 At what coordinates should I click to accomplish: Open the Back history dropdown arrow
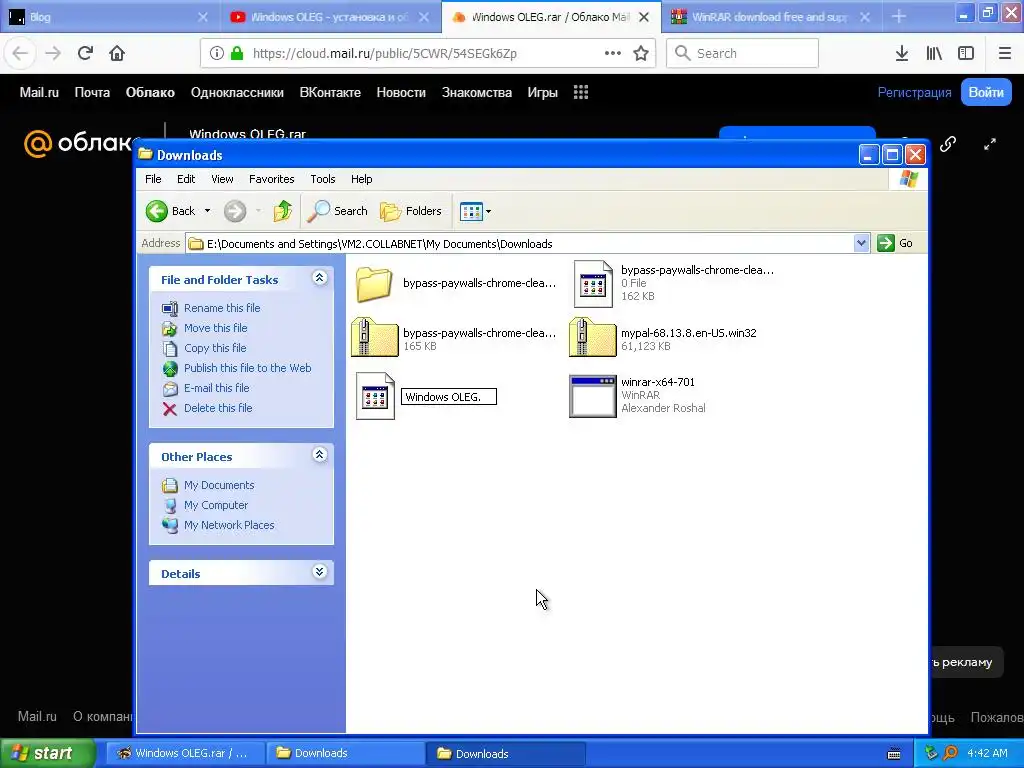click(207, 211)
